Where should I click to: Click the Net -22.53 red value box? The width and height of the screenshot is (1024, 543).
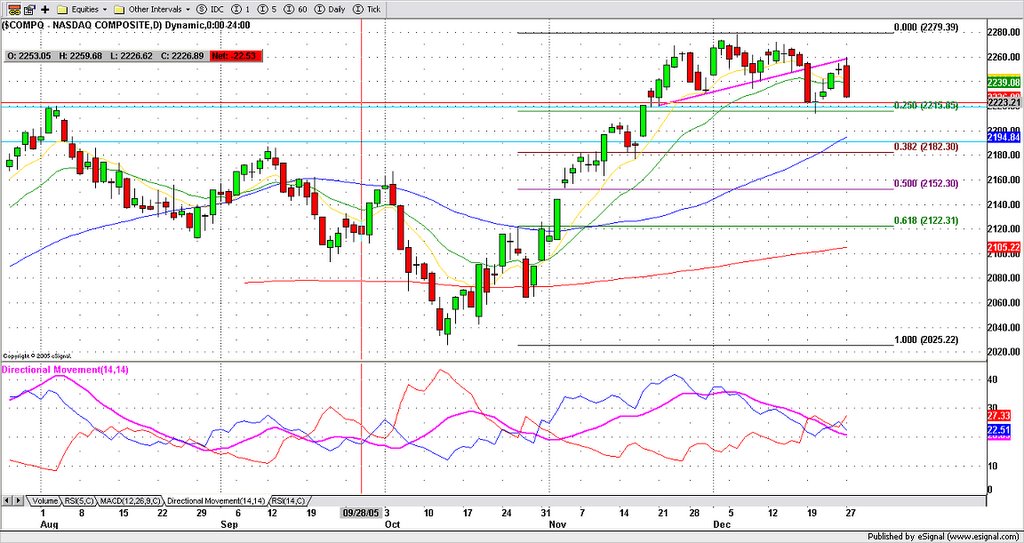coord(236,56)
